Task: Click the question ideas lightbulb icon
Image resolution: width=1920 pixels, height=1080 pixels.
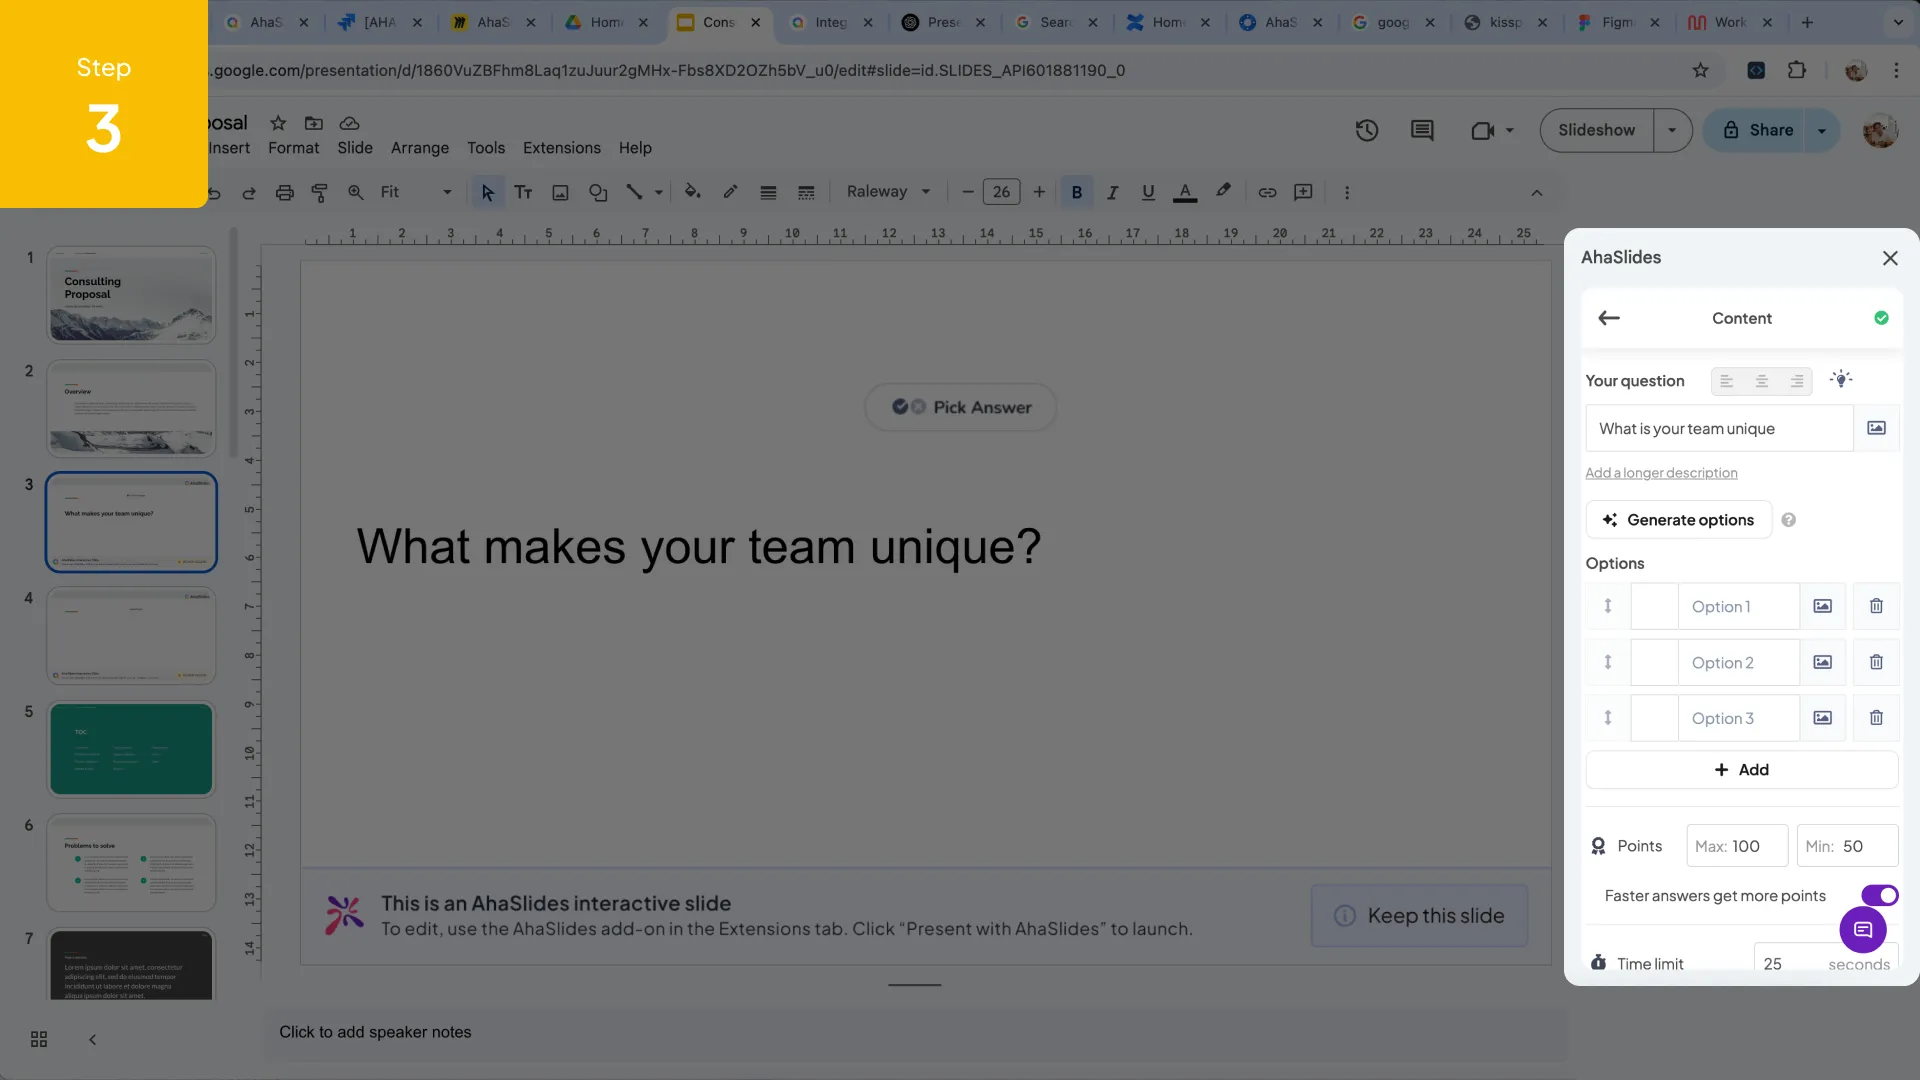Action: [x=1842, y=379]
